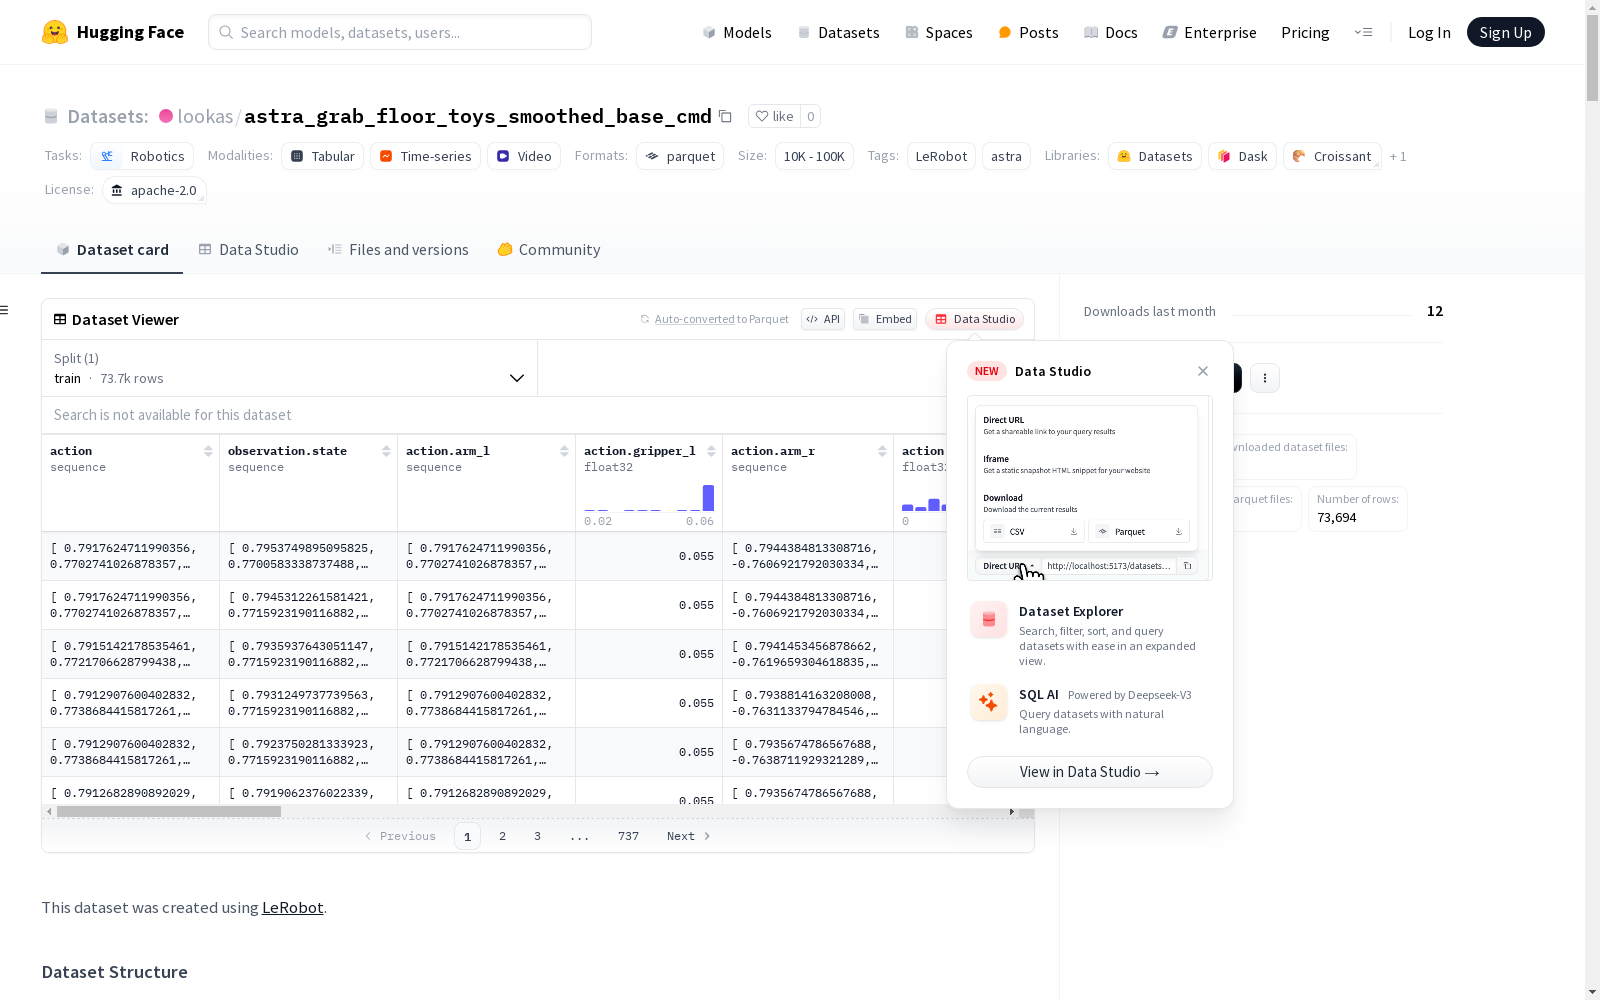1600x1000 pixels.
Task: Click the API button
Action: (823, 319)
